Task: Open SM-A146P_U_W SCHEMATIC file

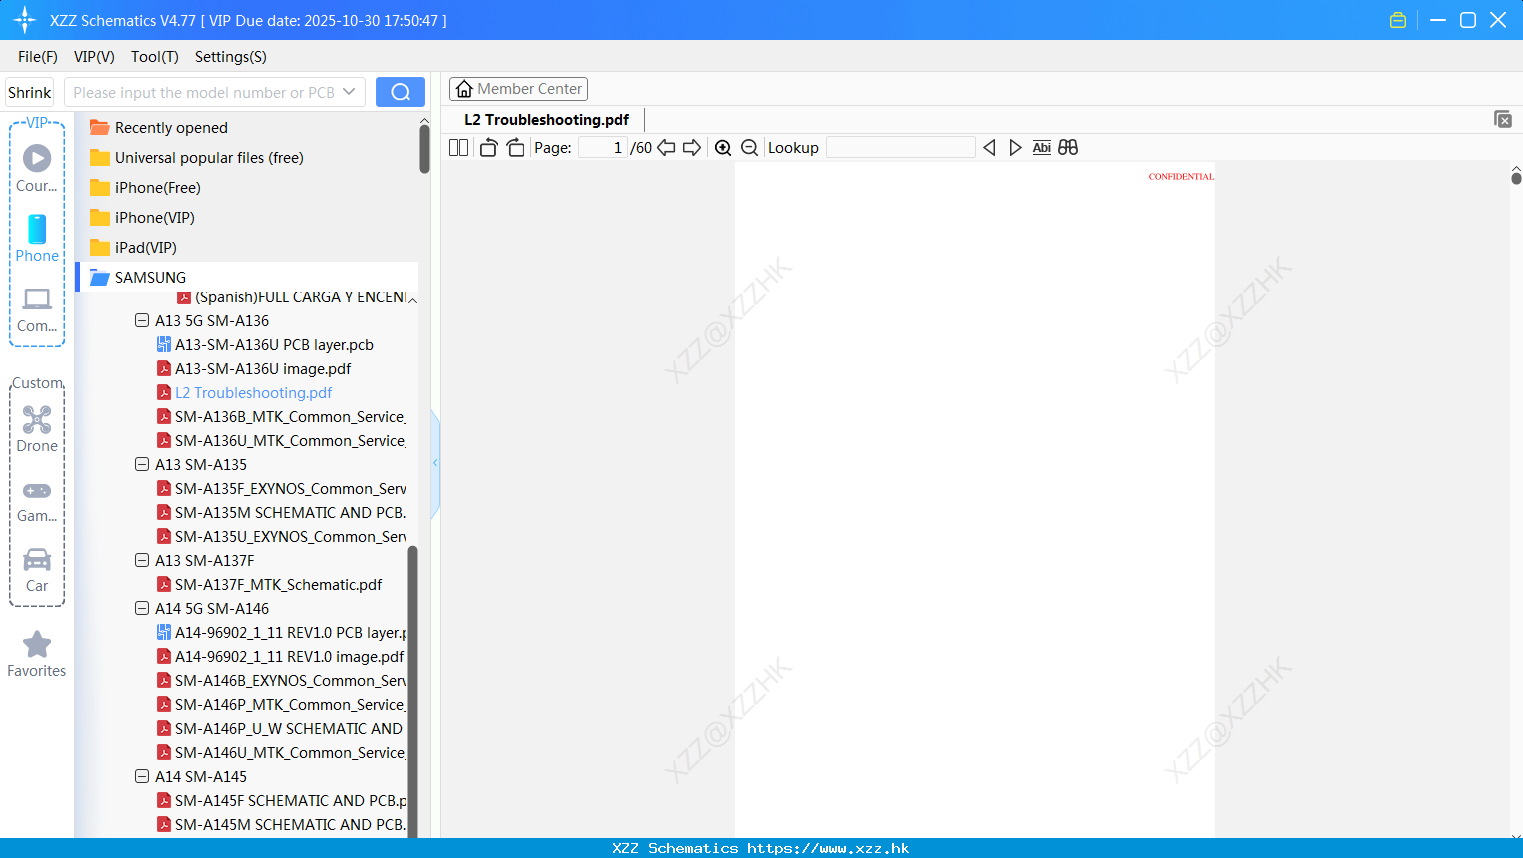Action: (x=281, y=729)
